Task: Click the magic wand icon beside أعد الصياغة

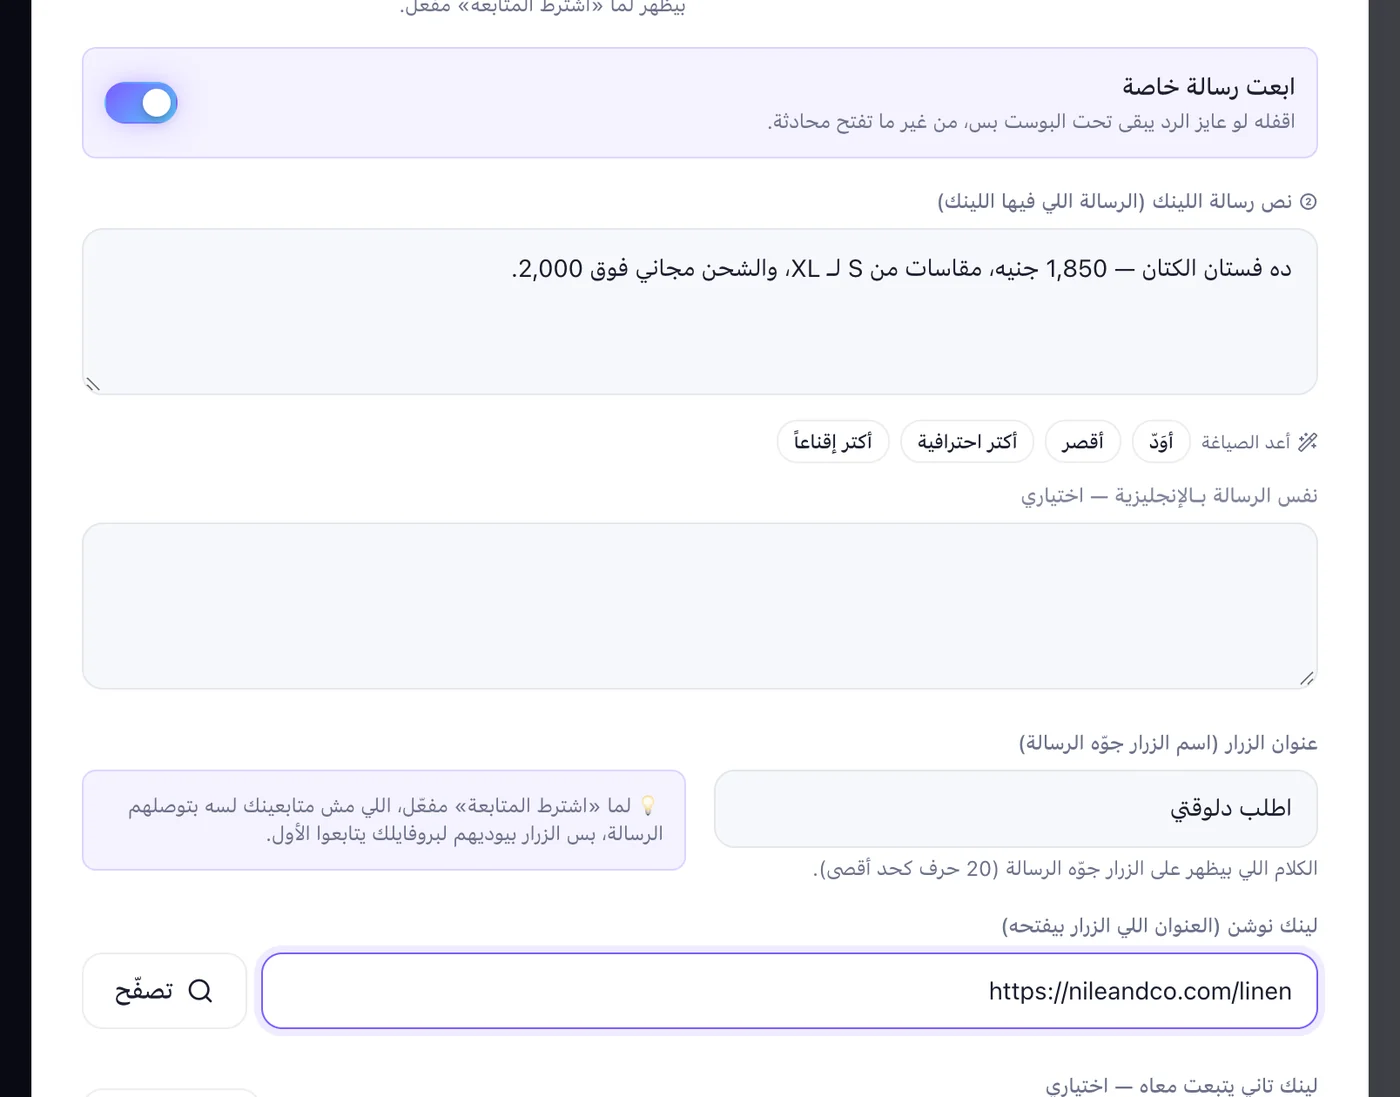Action: click(1307, 442)
